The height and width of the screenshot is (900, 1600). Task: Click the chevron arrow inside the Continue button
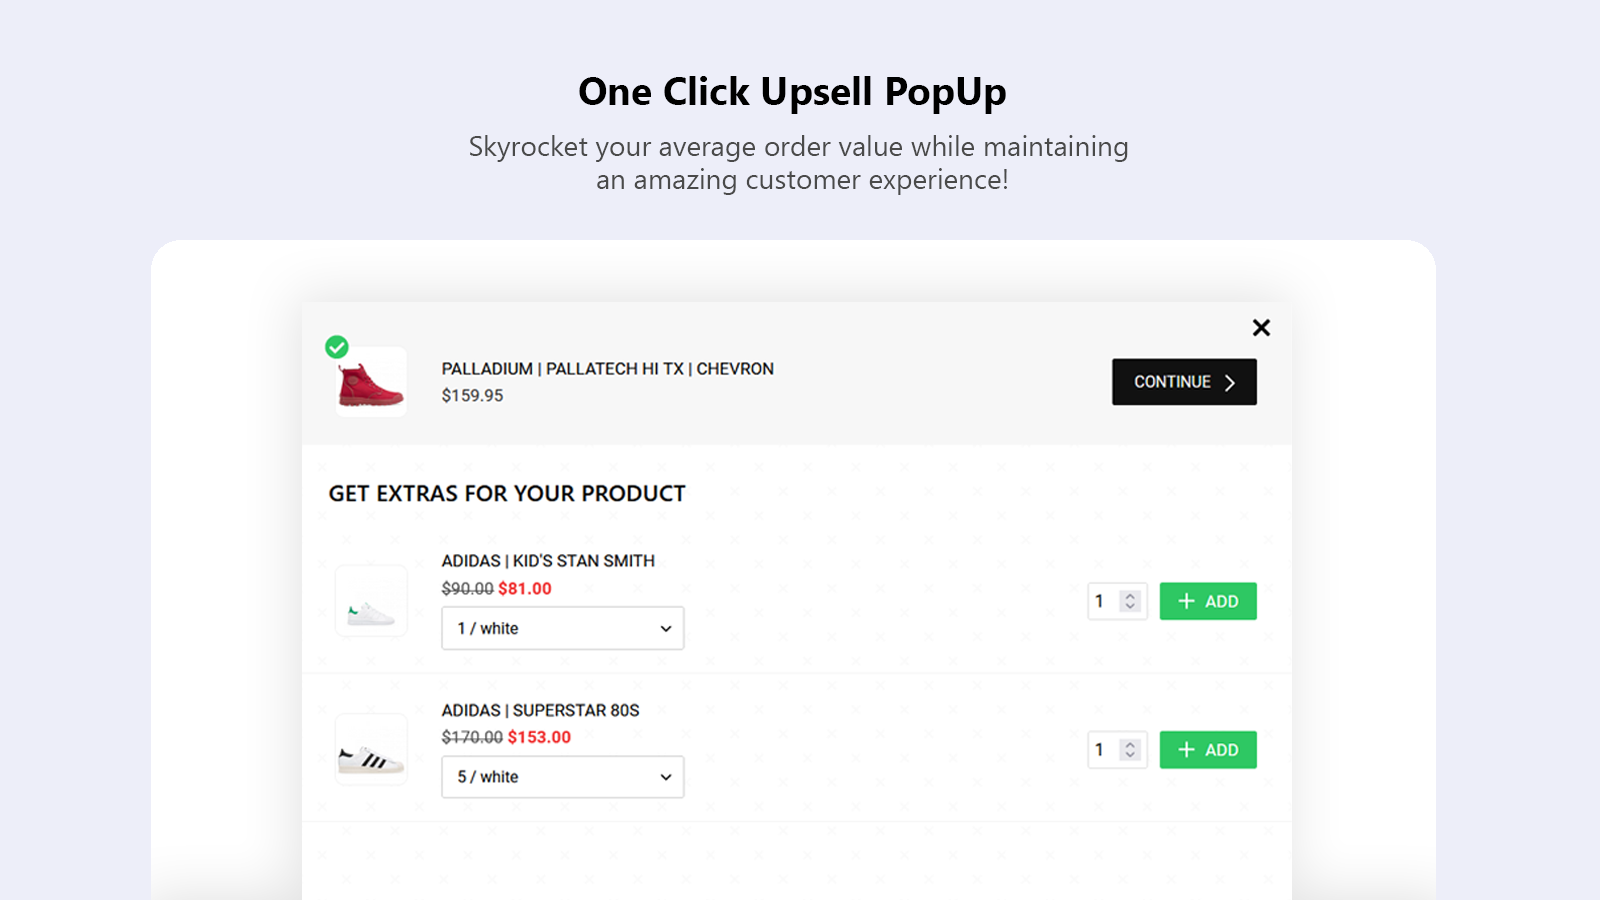pyautogui.click(x=1229, y=381)
